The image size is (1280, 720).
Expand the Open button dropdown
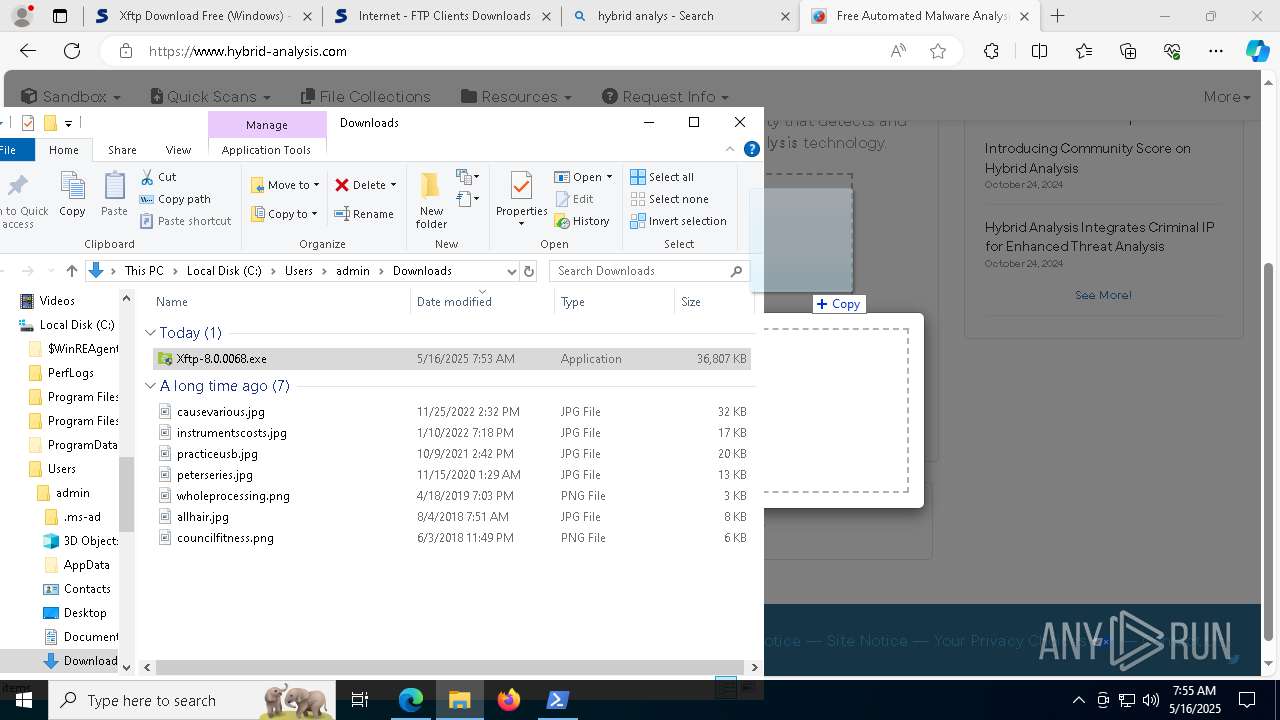609,177
